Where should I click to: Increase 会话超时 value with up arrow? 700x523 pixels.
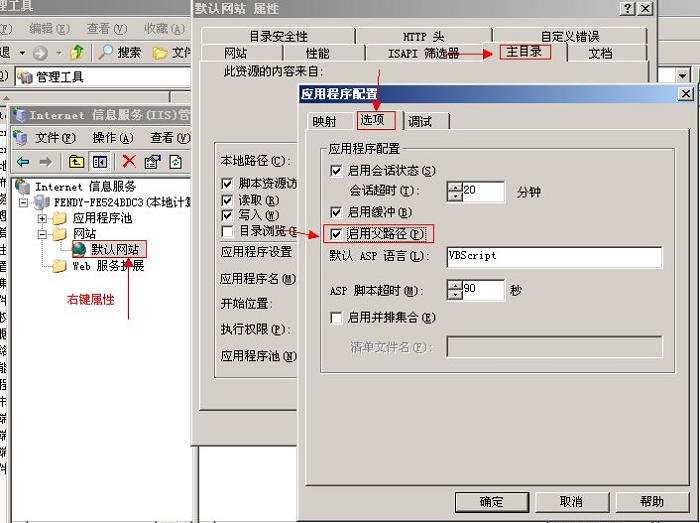point(454,187)
